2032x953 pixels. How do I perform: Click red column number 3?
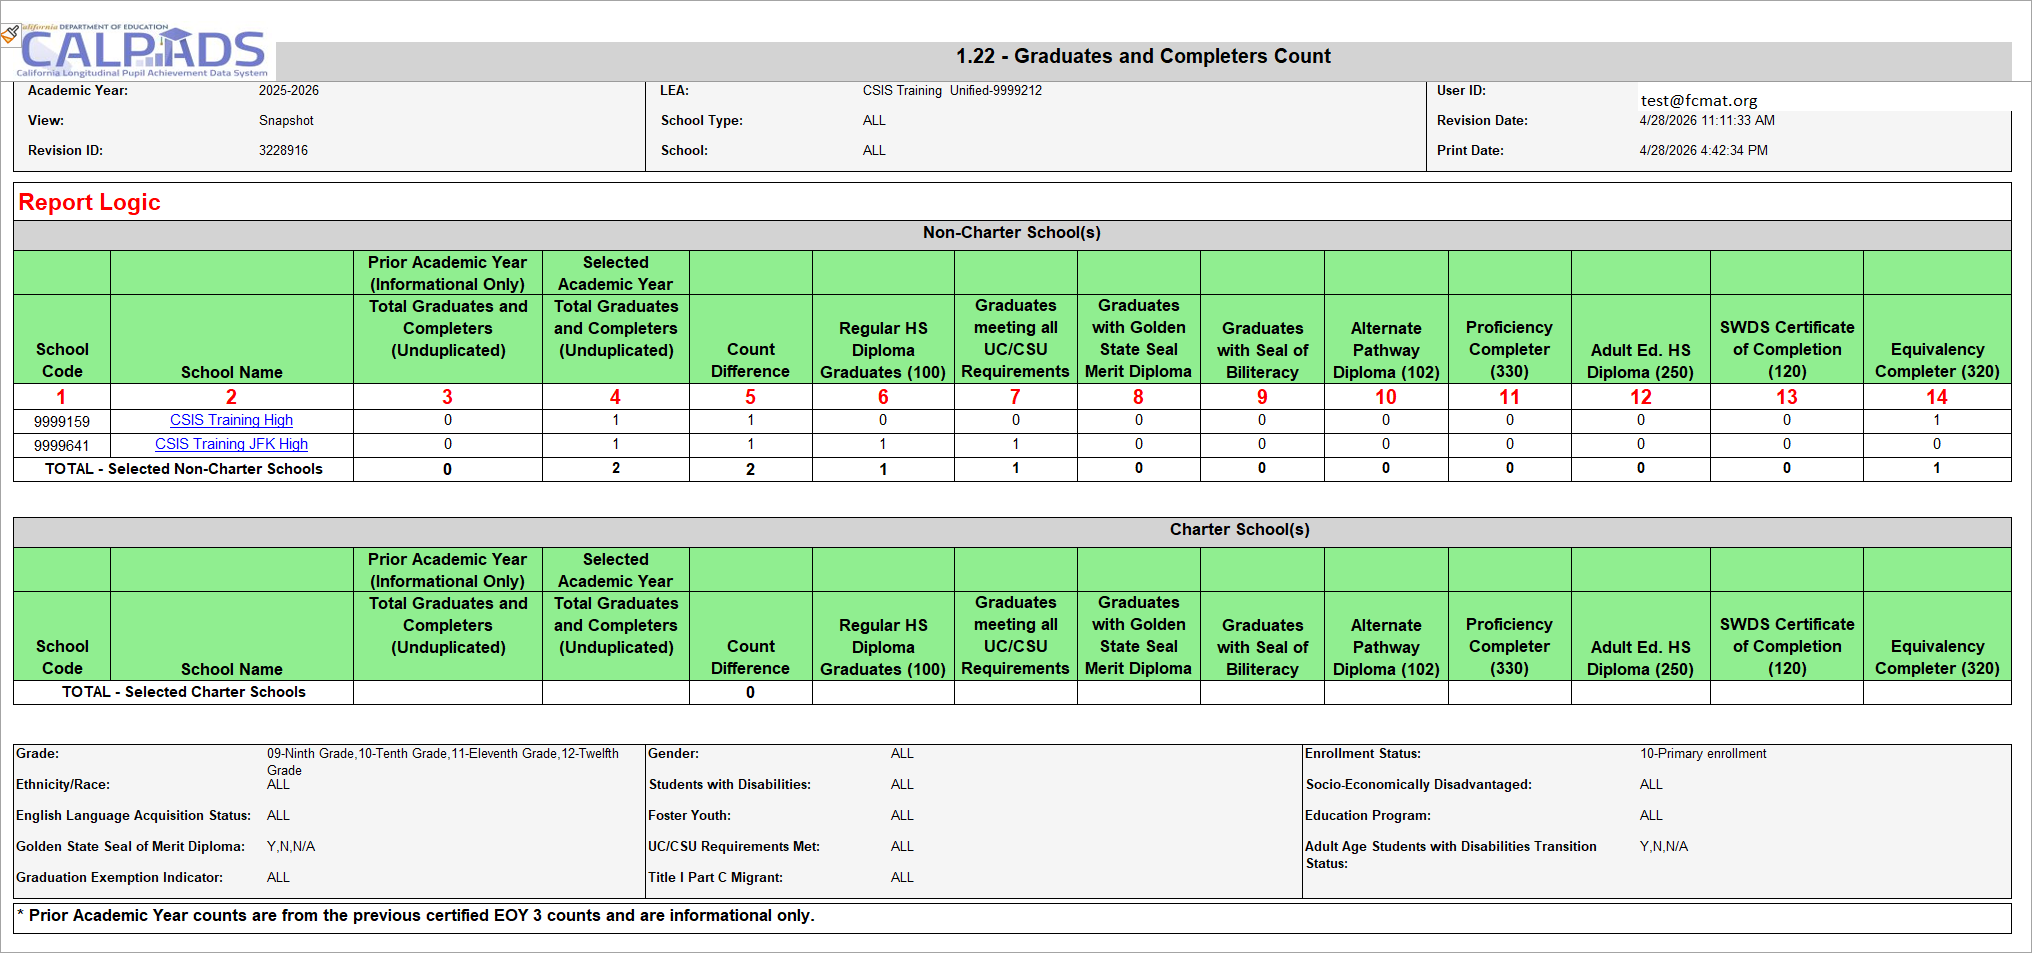pos(447,397)
